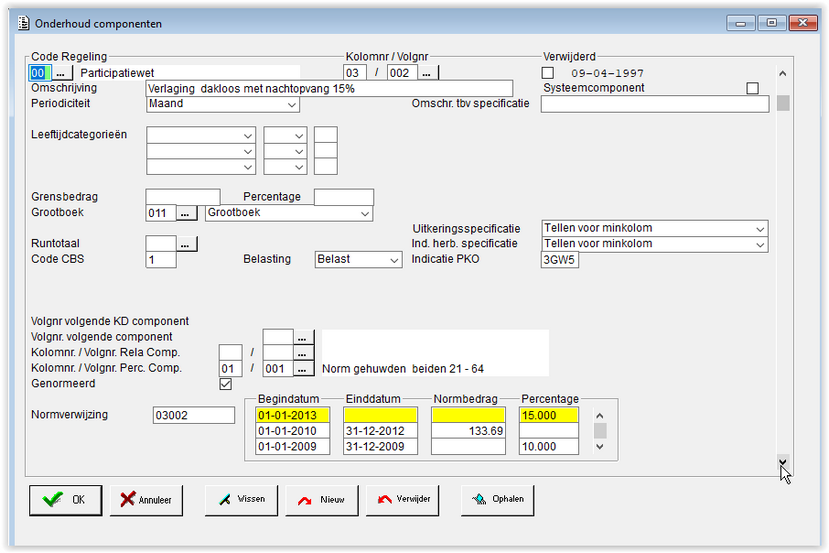Open Kolomnr / Volgnr lookup ellipsis button

point(427,73)
